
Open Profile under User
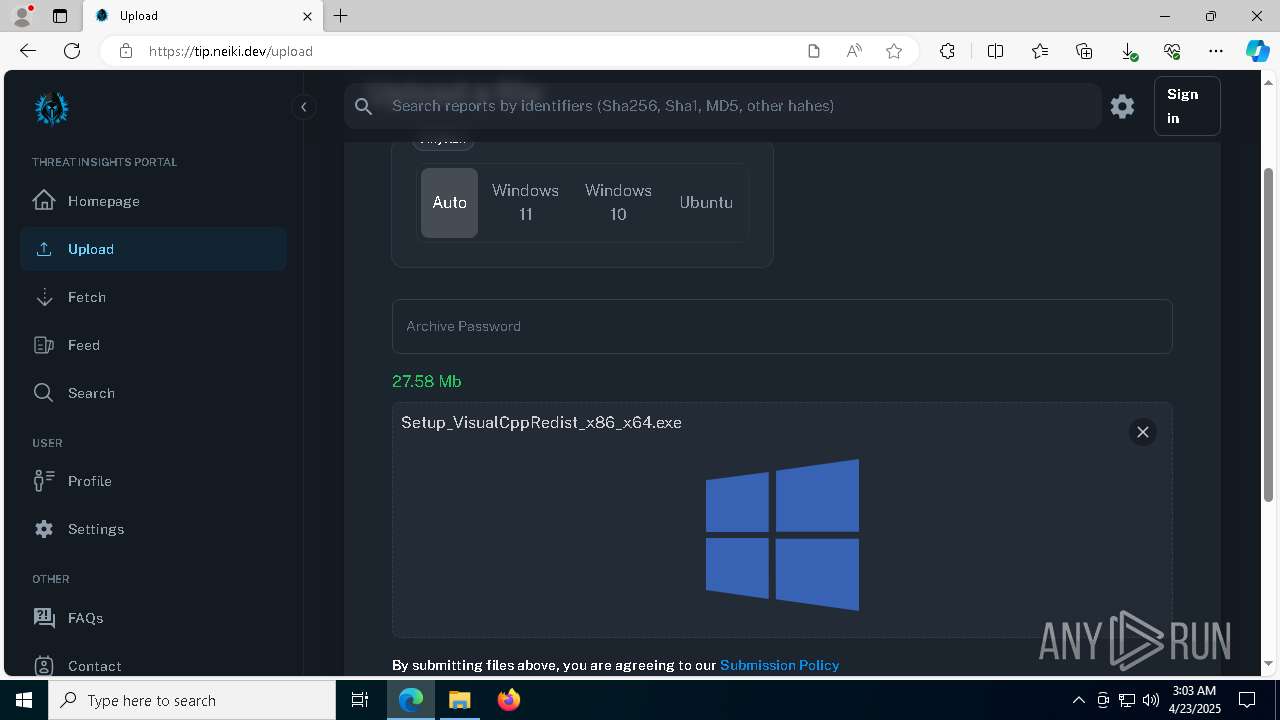point(153,481)
